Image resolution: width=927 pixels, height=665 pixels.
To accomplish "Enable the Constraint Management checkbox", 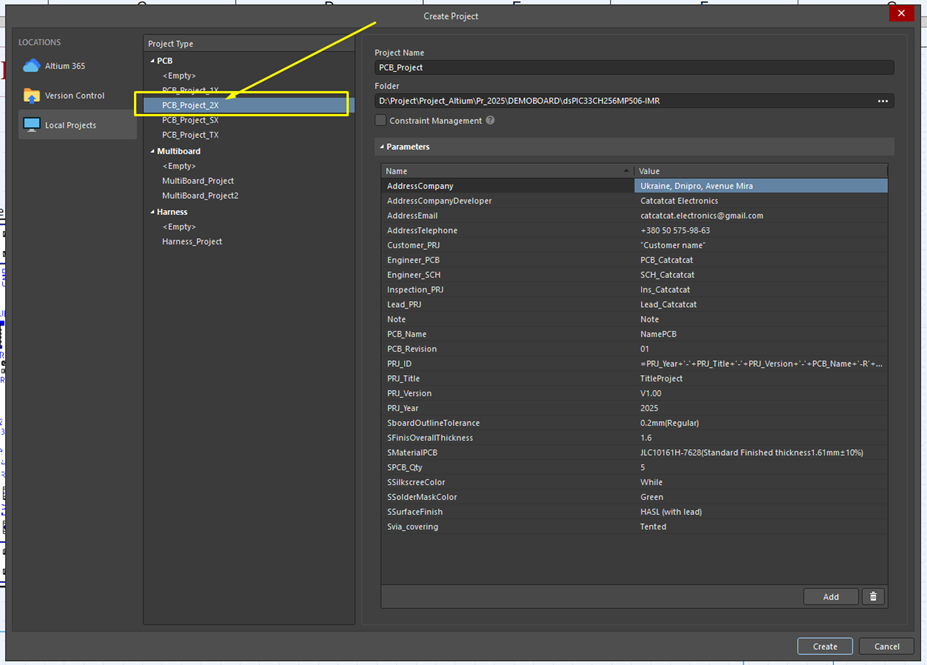I will click(x=381, y=121).
